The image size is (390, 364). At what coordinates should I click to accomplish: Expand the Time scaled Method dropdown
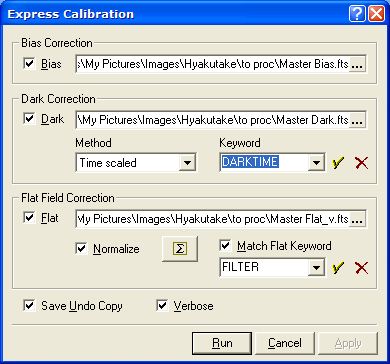[x=187, y=163]
